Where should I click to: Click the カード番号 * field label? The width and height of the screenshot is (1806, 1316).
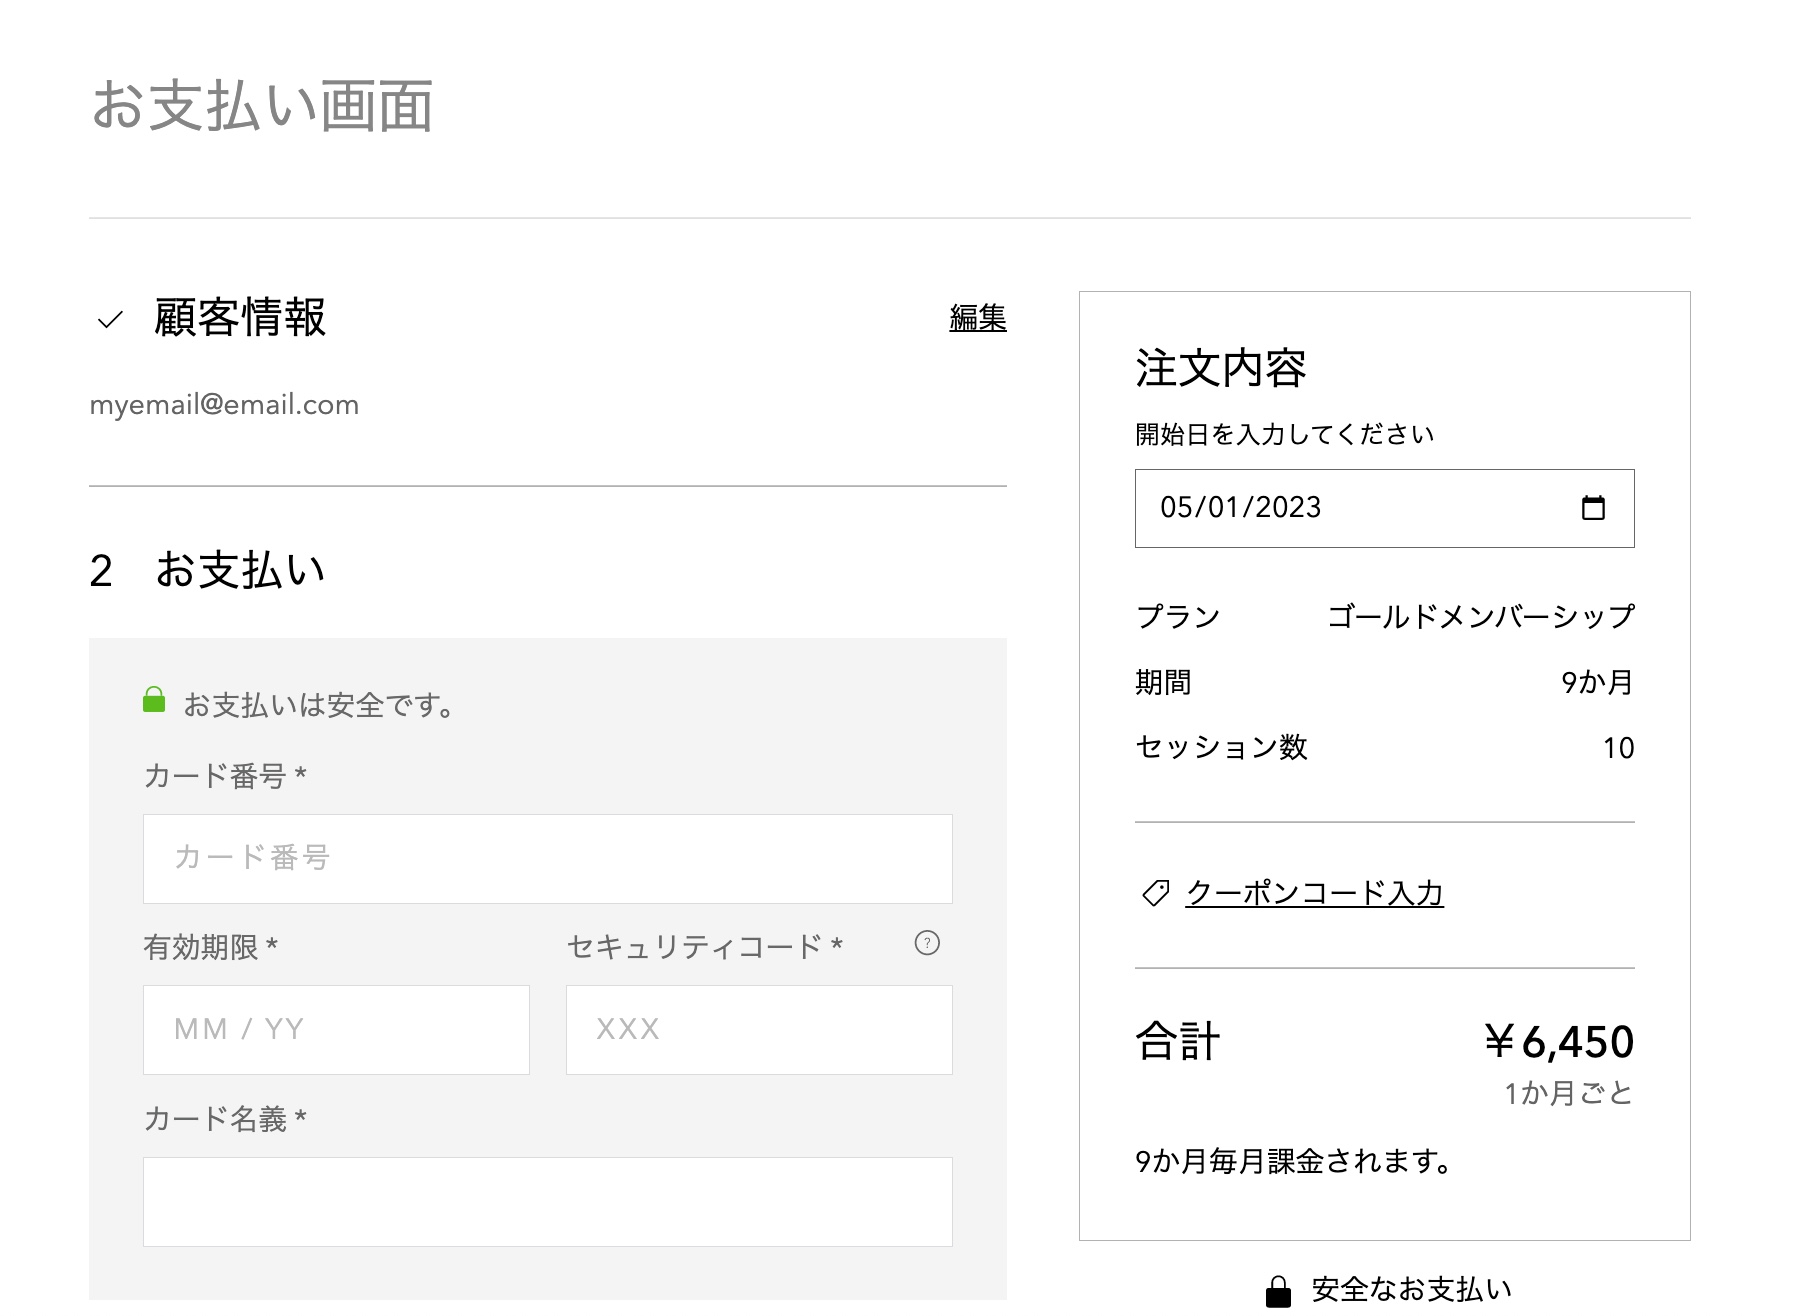[225, 776]
